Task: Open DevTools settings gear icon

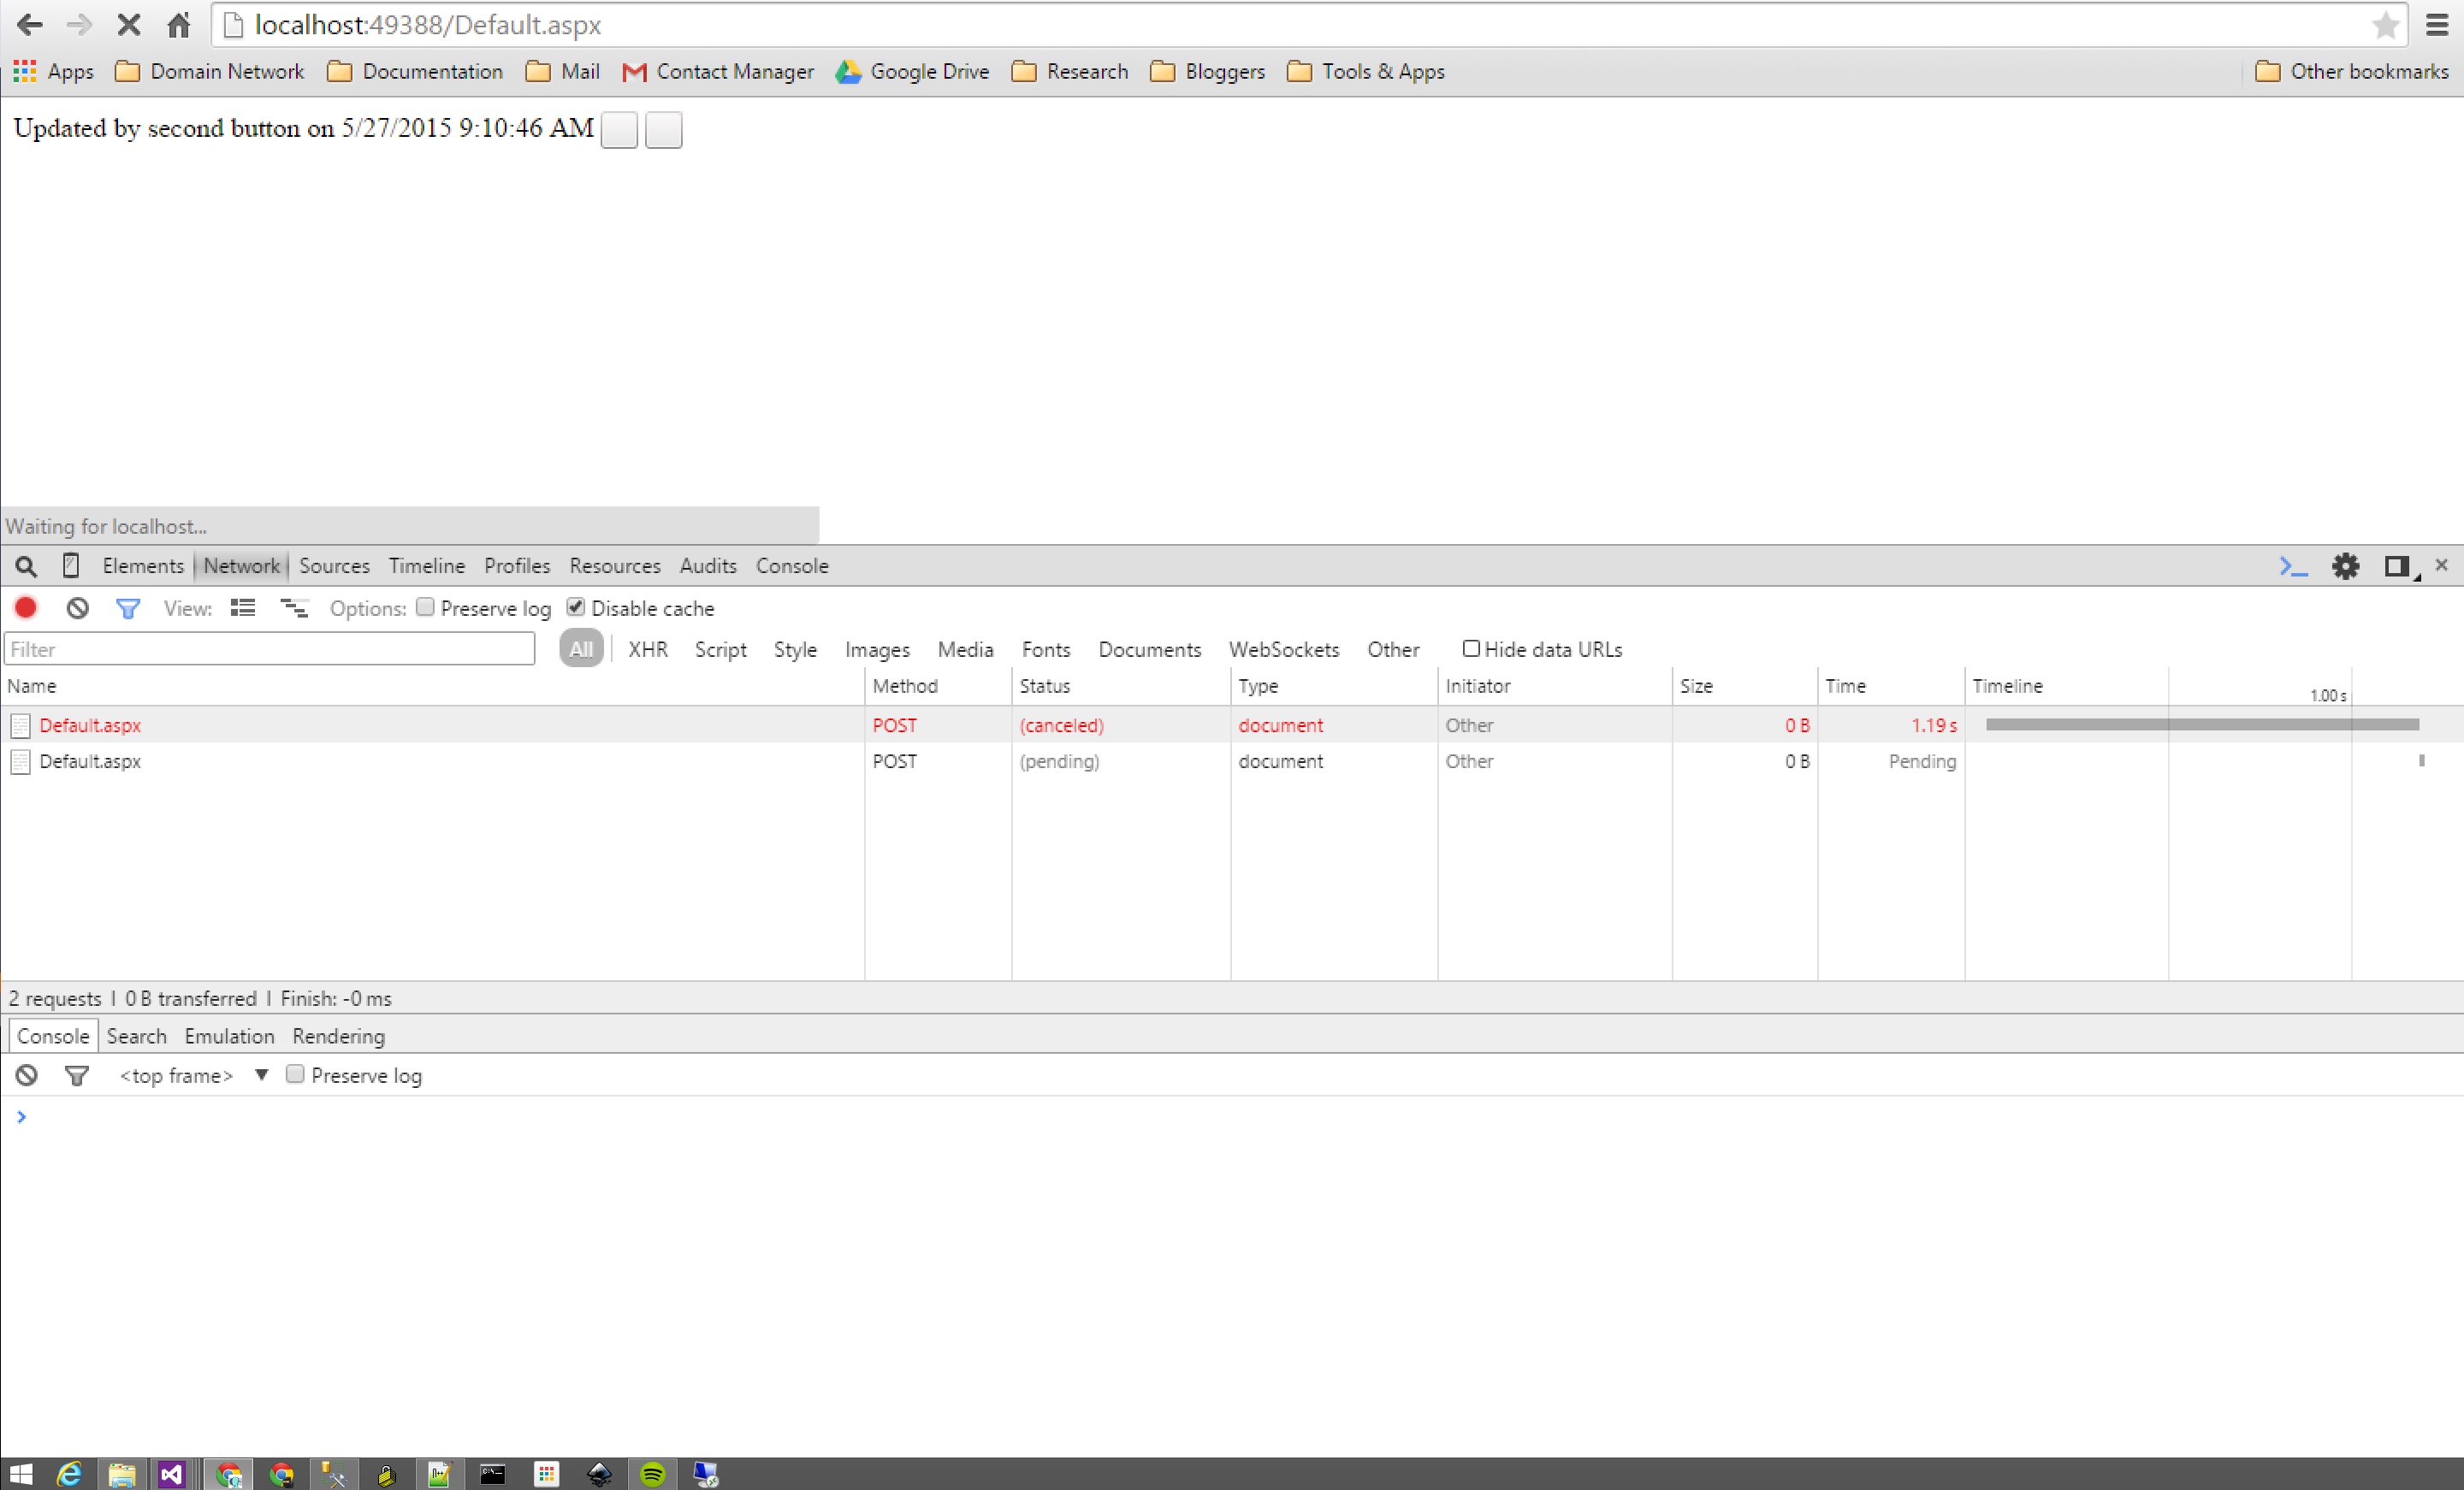Action: point(2345,566)
